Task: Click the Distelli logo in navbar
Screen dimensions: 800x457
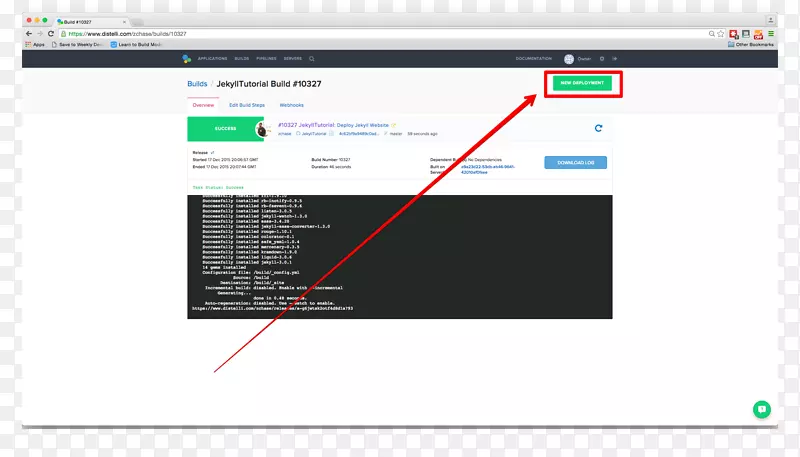Action: click(187, 59)
